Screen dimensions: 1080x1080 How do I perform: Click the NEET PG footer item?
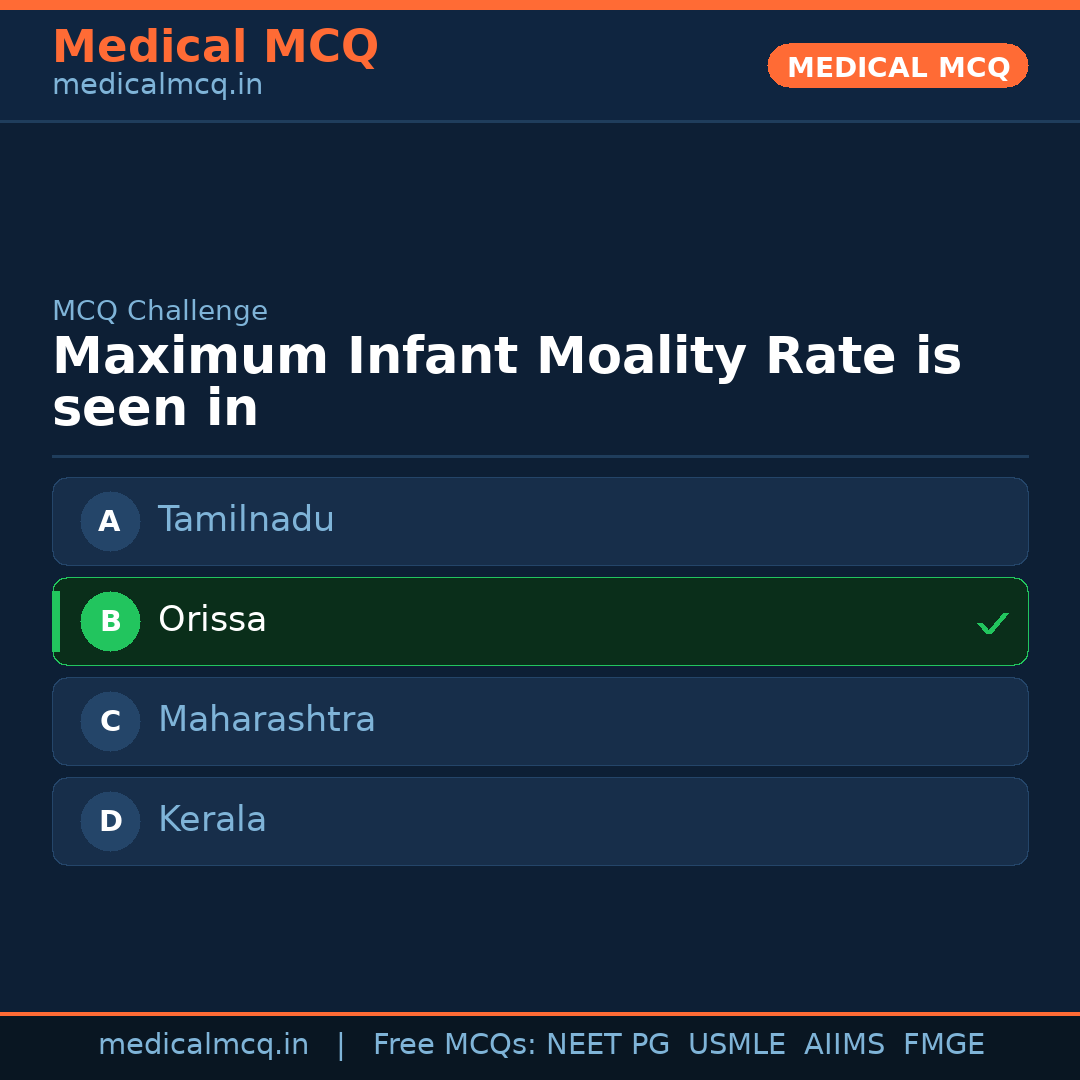(607, 1044)
